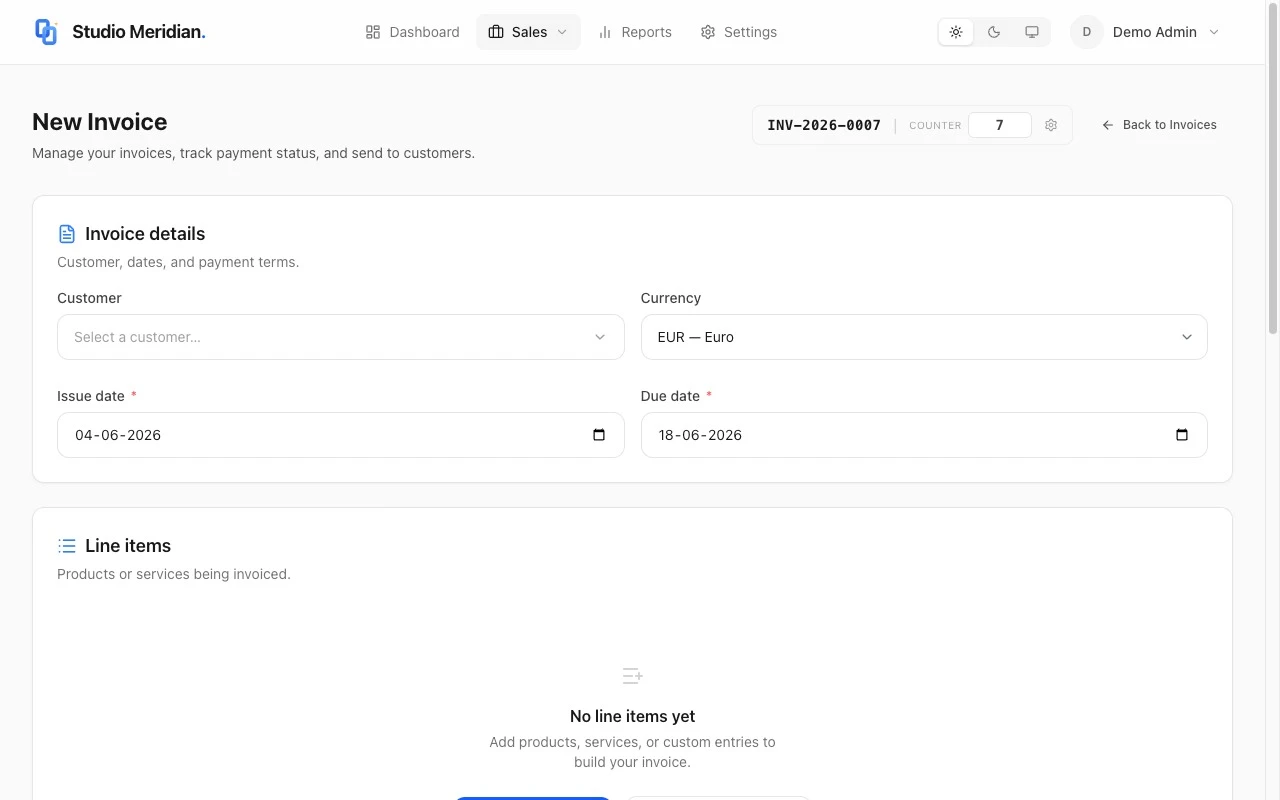This screenshot has width=1280, height=800.
Task: Select system theme monitor icon
Action: click(1032, 32)
